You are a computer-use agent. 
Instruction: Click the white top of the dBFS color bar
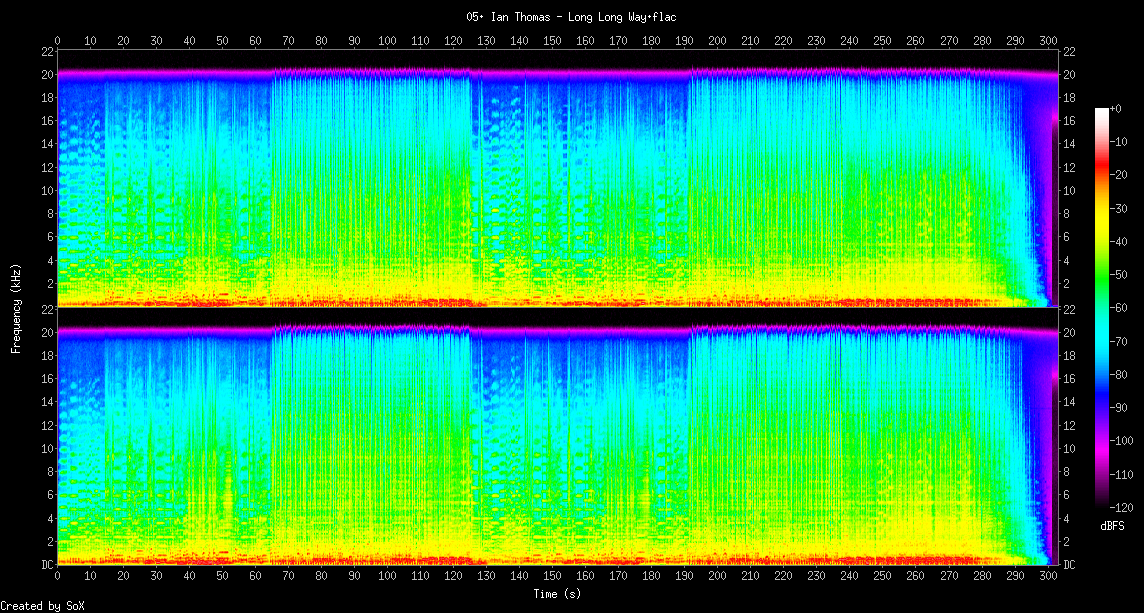point(1101,111)
